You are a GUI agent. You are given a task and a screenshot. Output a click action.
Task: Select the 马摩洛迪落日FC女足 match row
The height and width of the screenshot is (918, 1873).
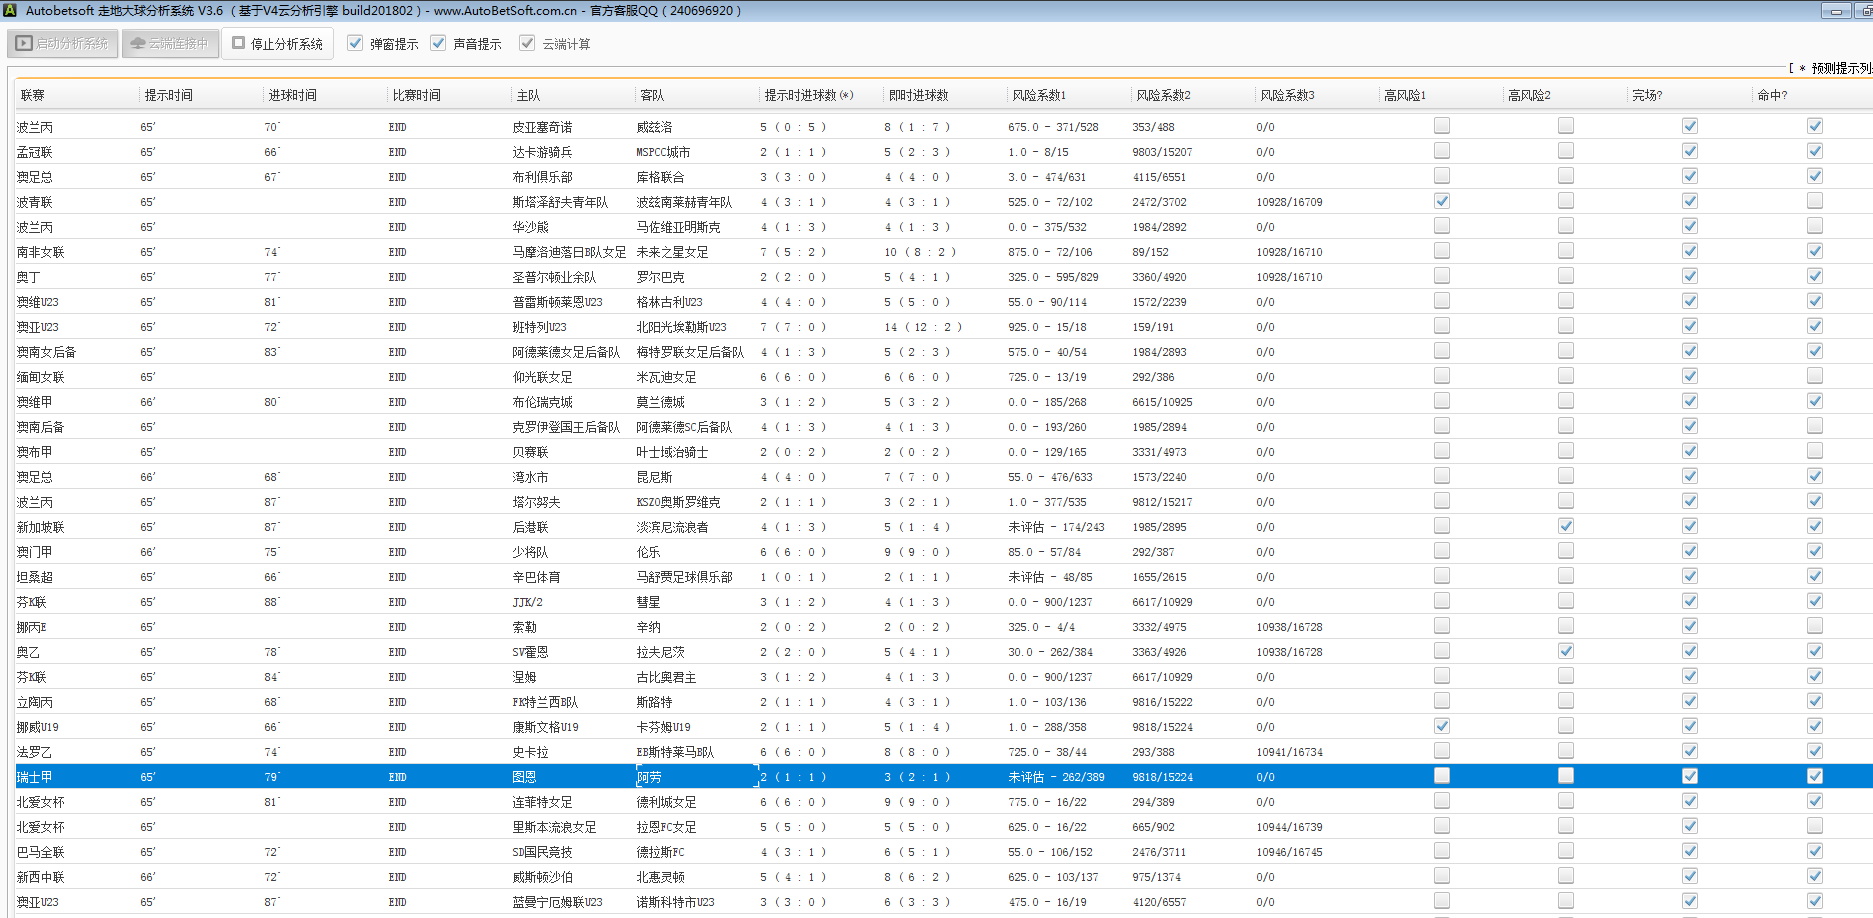(x=568, y=252)
